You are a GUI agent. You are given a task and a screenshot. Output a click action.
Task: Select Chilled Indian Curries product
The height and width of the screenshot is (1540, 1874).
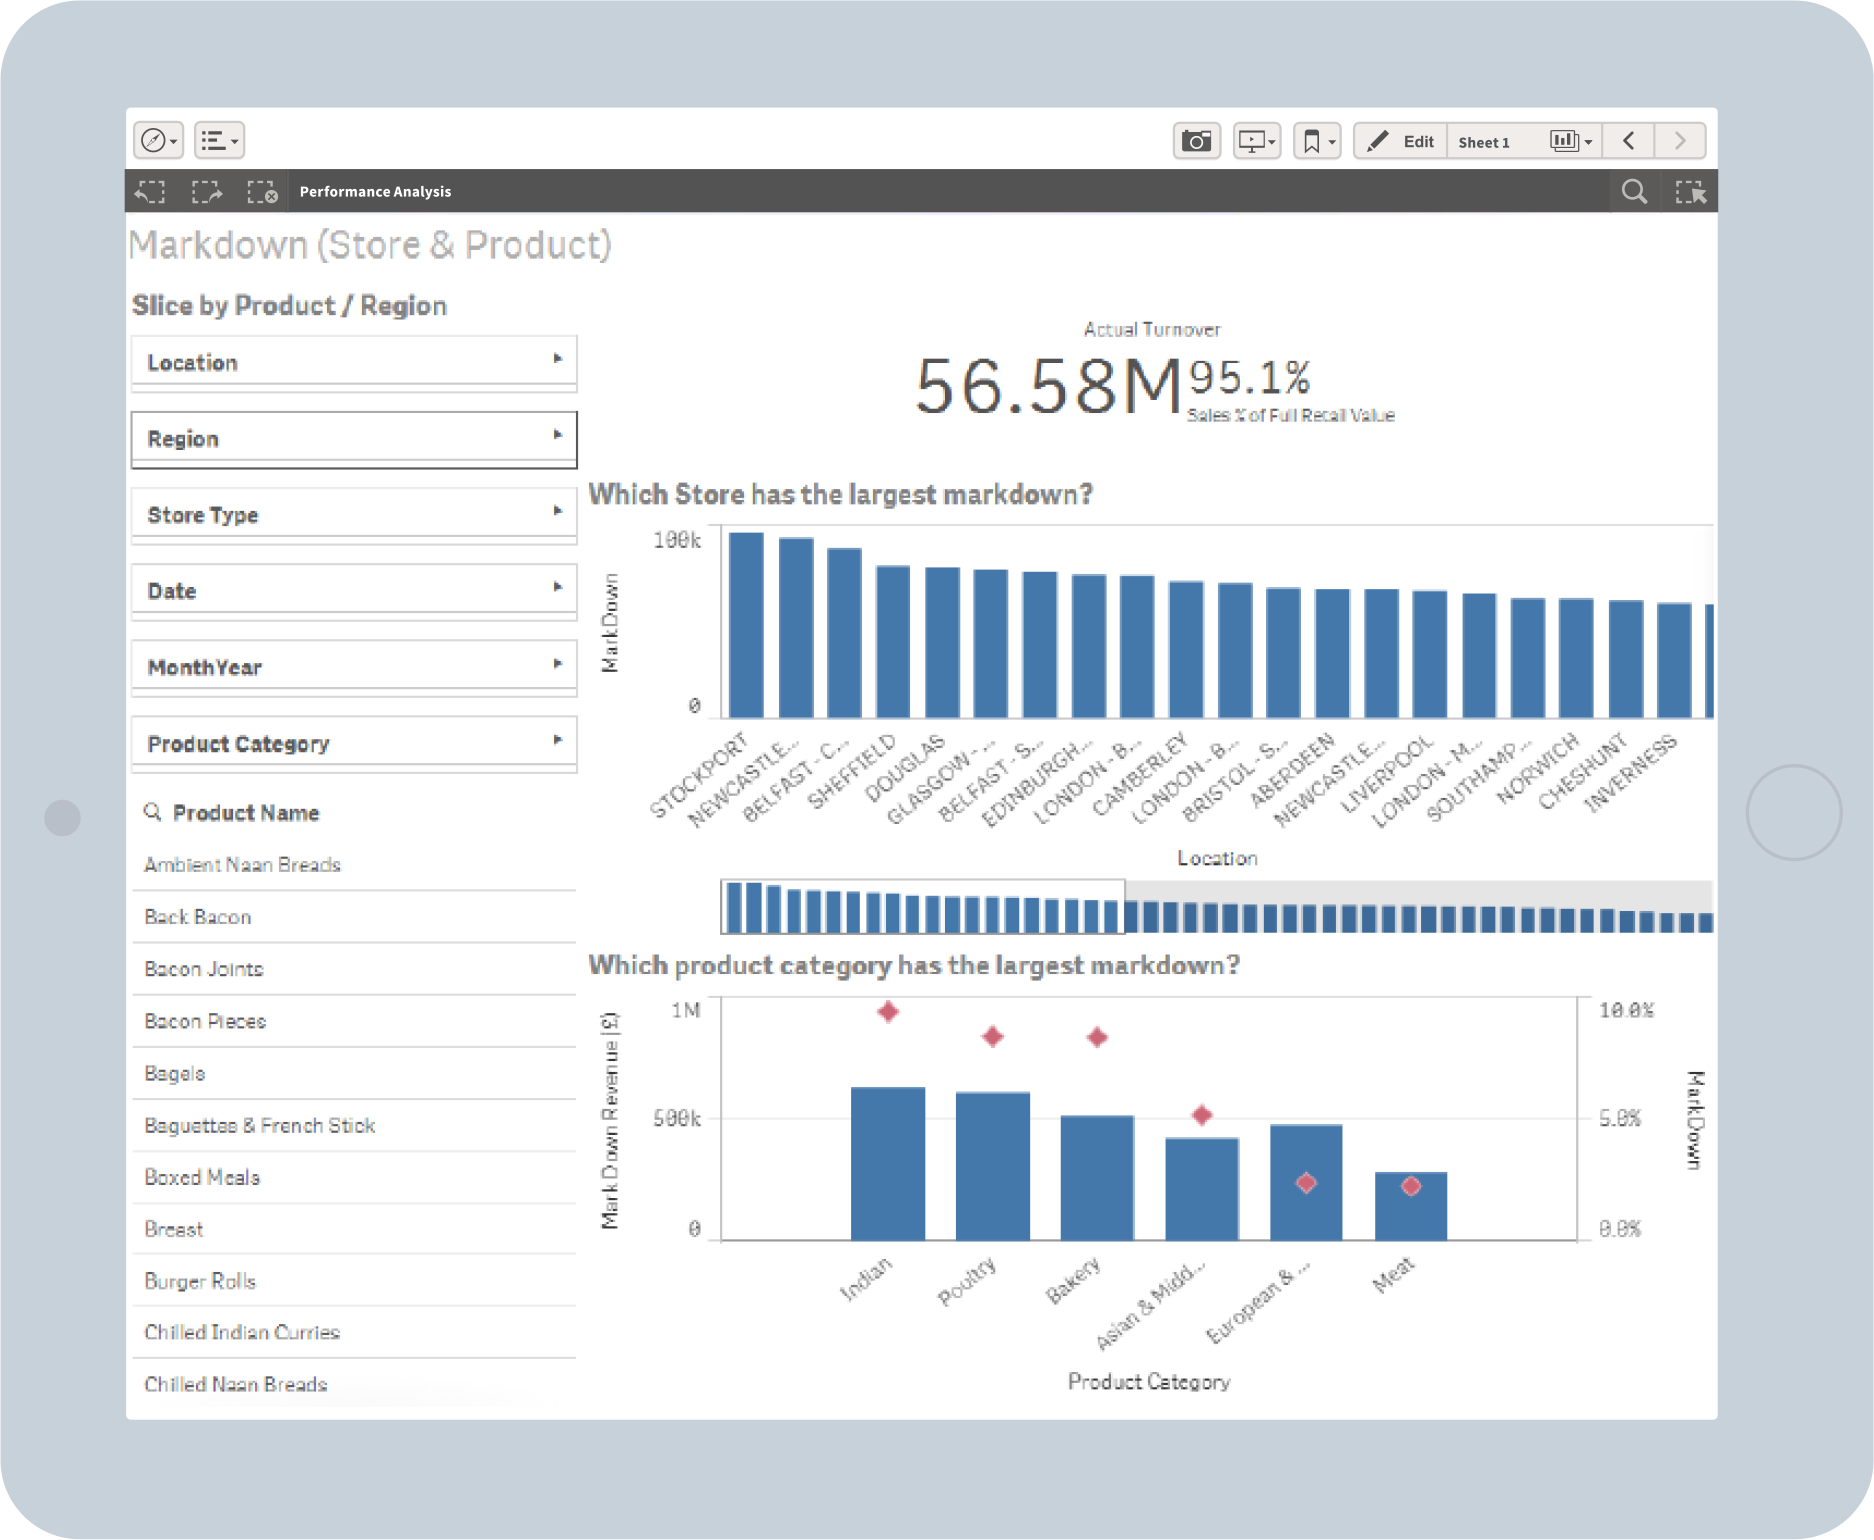pyautogui.click(x=354, y=1333)
